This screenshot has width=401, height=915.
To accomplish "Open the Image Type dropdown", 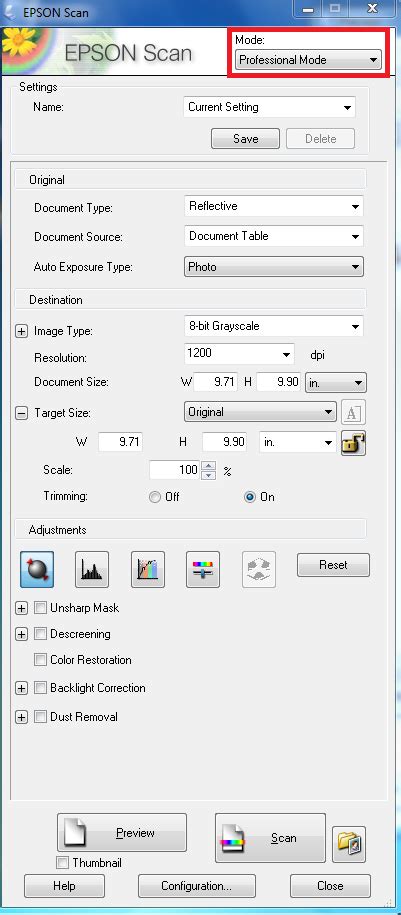I will click(273, 326).
